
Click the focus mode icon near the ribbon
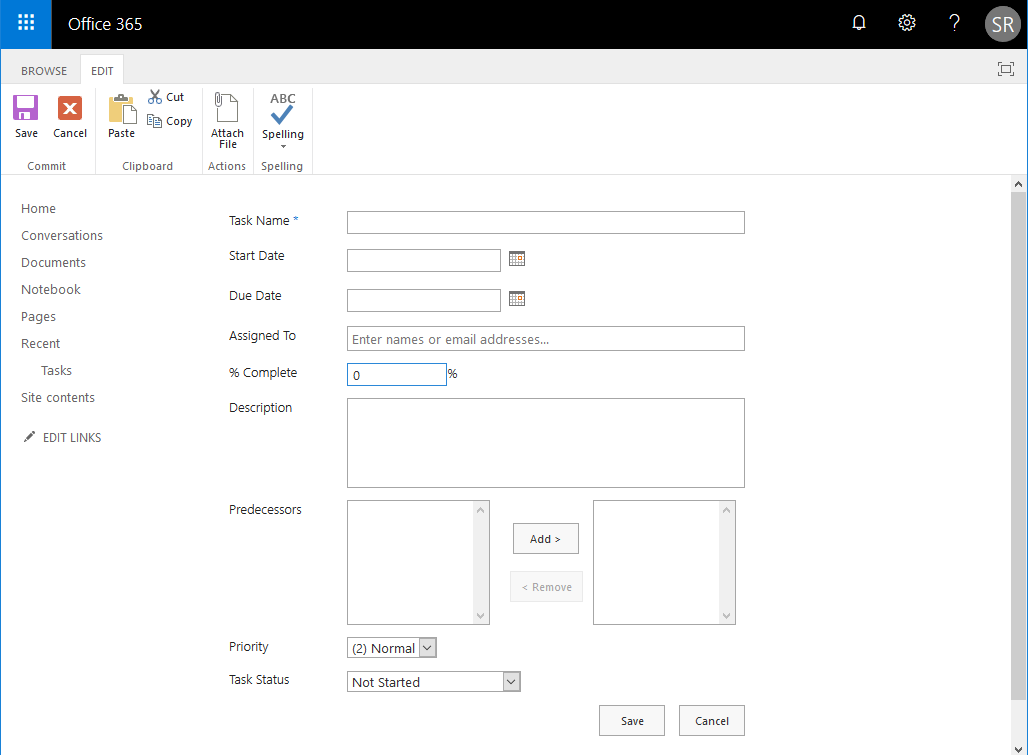[1005, 69]
